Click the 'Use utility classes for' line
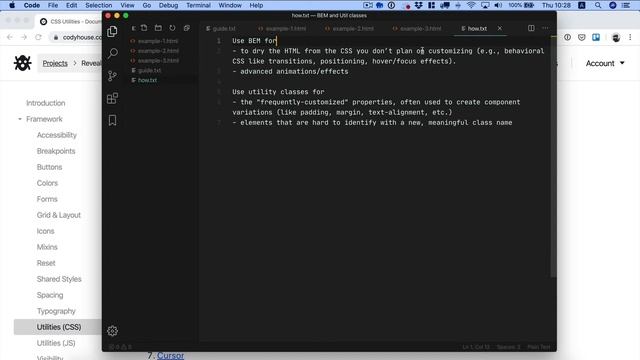640x360 pixels. click(x=278, y=92)
